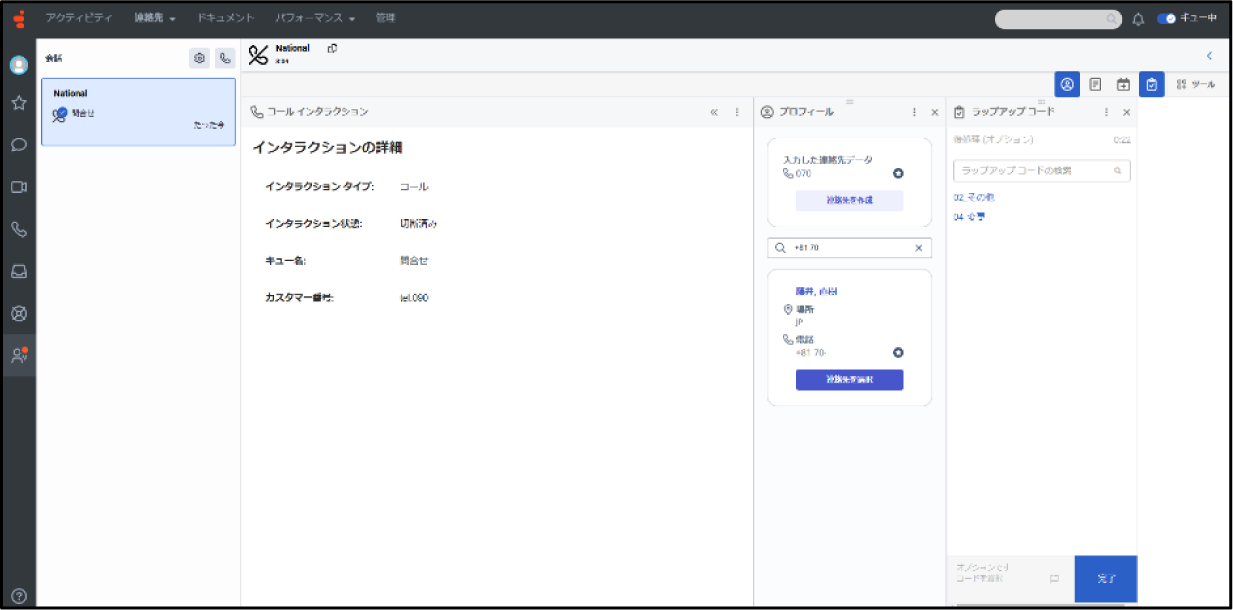Open the アクティビティ menu item
The image size is (1233, 610).
coord(79,19)
